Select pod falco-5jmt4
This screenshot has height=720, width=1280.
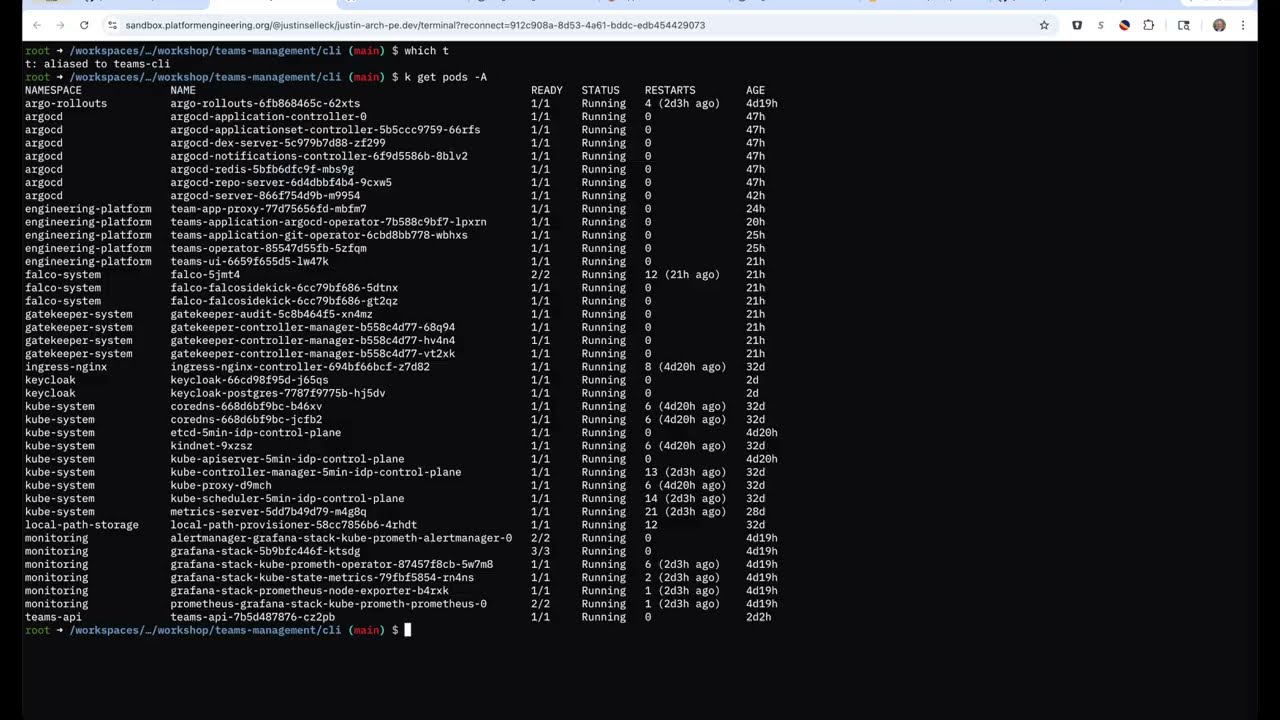click(x=205, y=275)
